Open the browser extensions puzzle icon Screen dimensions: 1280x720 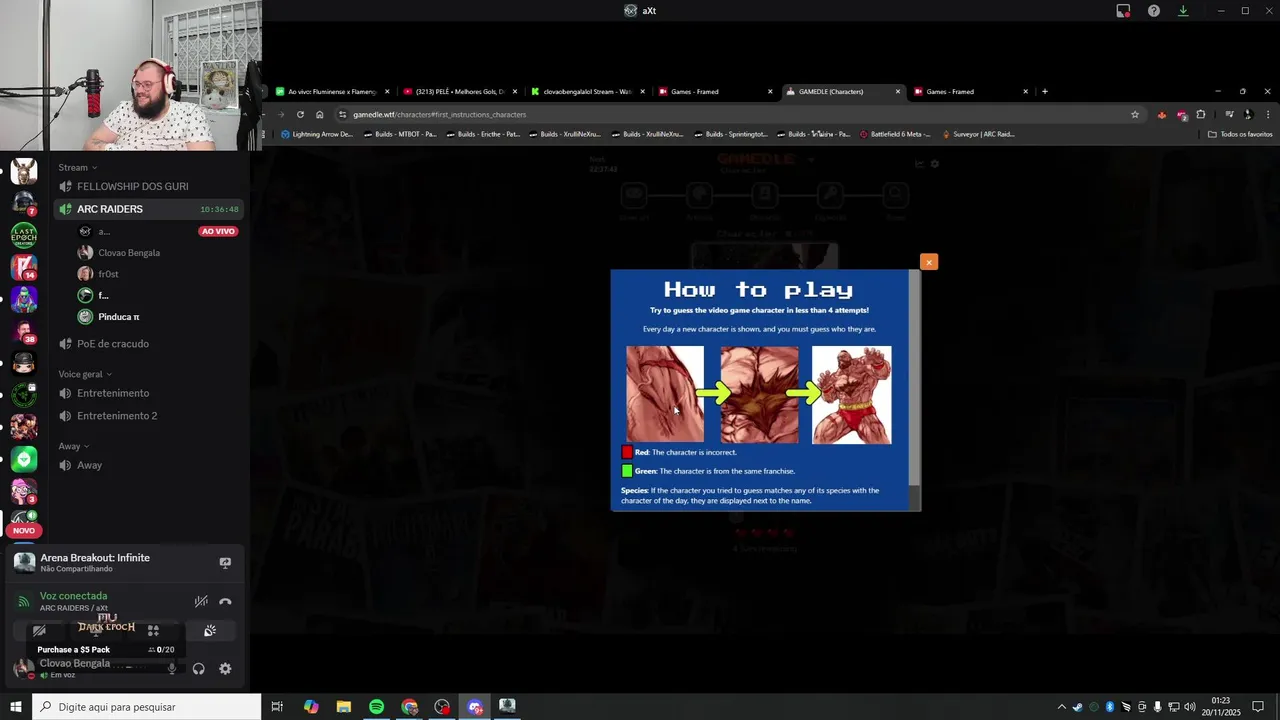click(1201, 114)
